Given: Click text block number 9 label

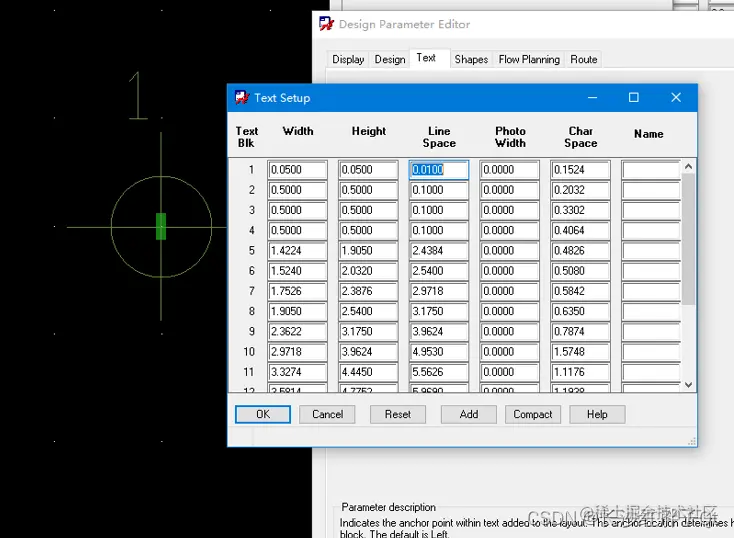Looking at the screenshot, I should [x=251, y=332].
